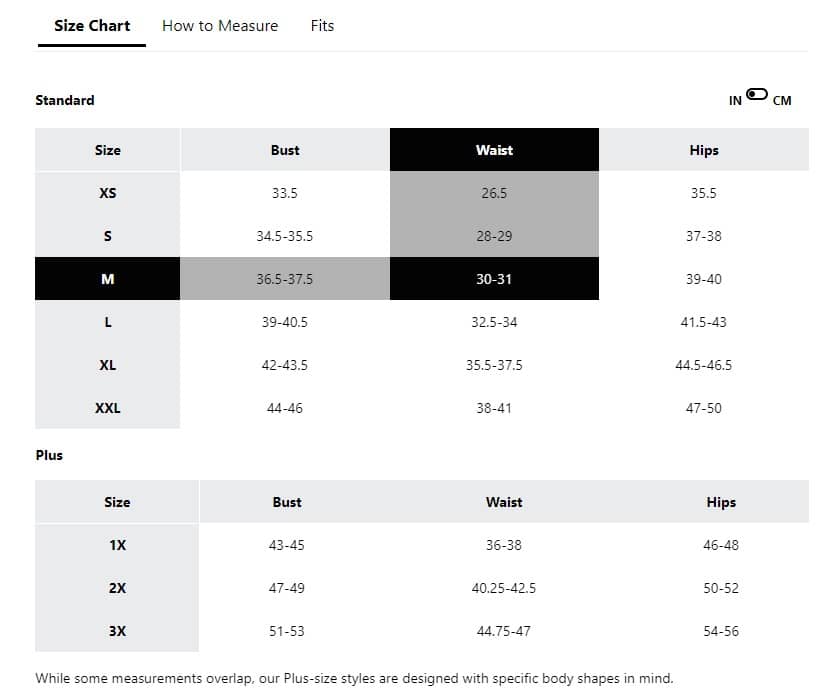Viewport: 831px width, 692px height.
Task: Click the highlighted 30-31 waist cell
Action: coord(494,279)
